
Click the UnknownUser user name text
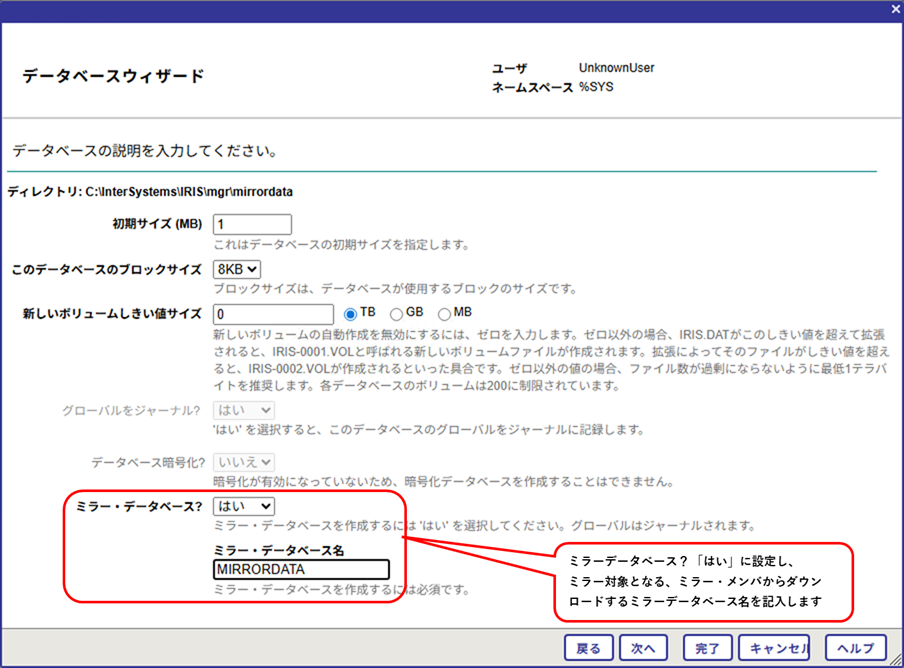pos(616,68)
